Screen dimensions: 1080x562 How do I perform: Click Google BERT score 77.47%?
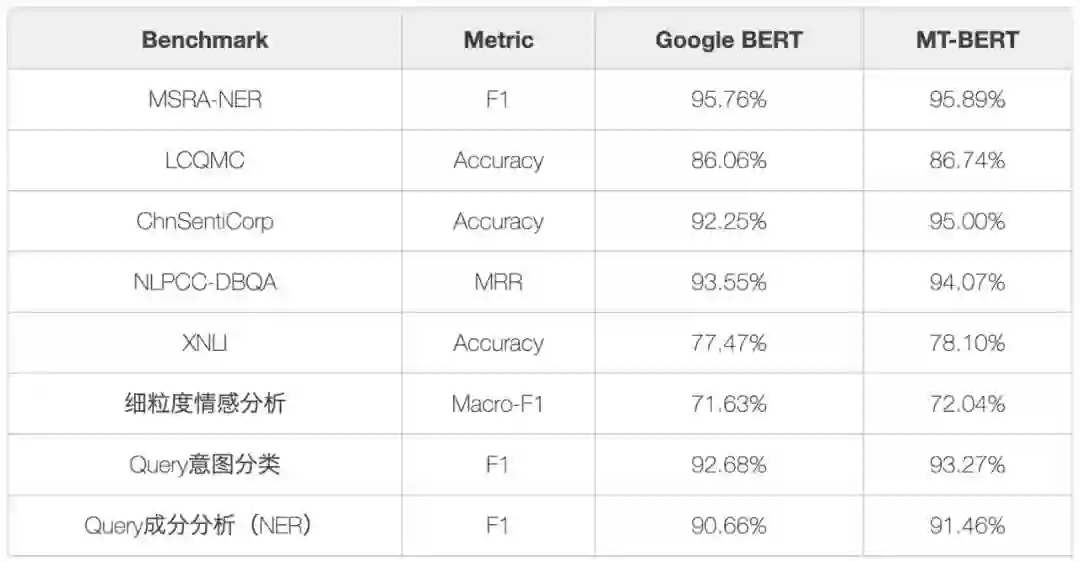729,343
